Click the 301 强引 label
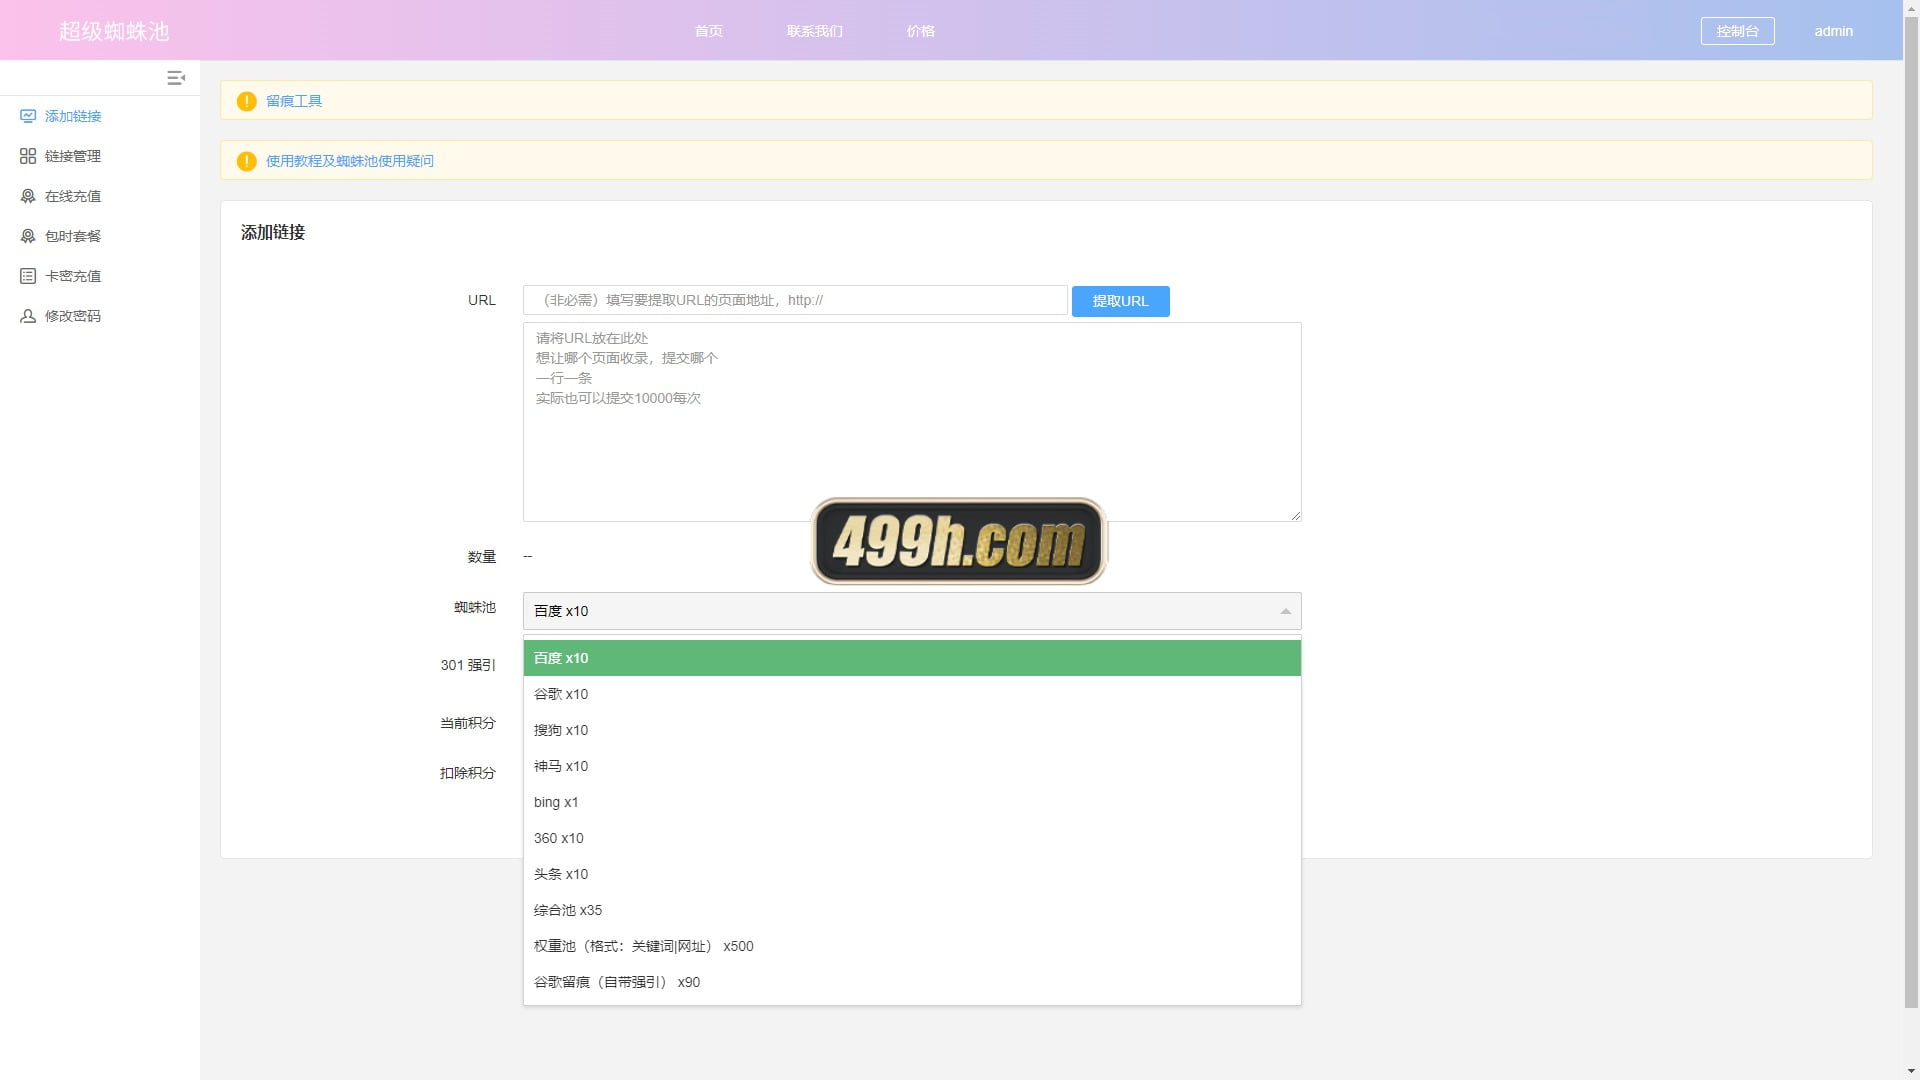 [x=468, y=665]
